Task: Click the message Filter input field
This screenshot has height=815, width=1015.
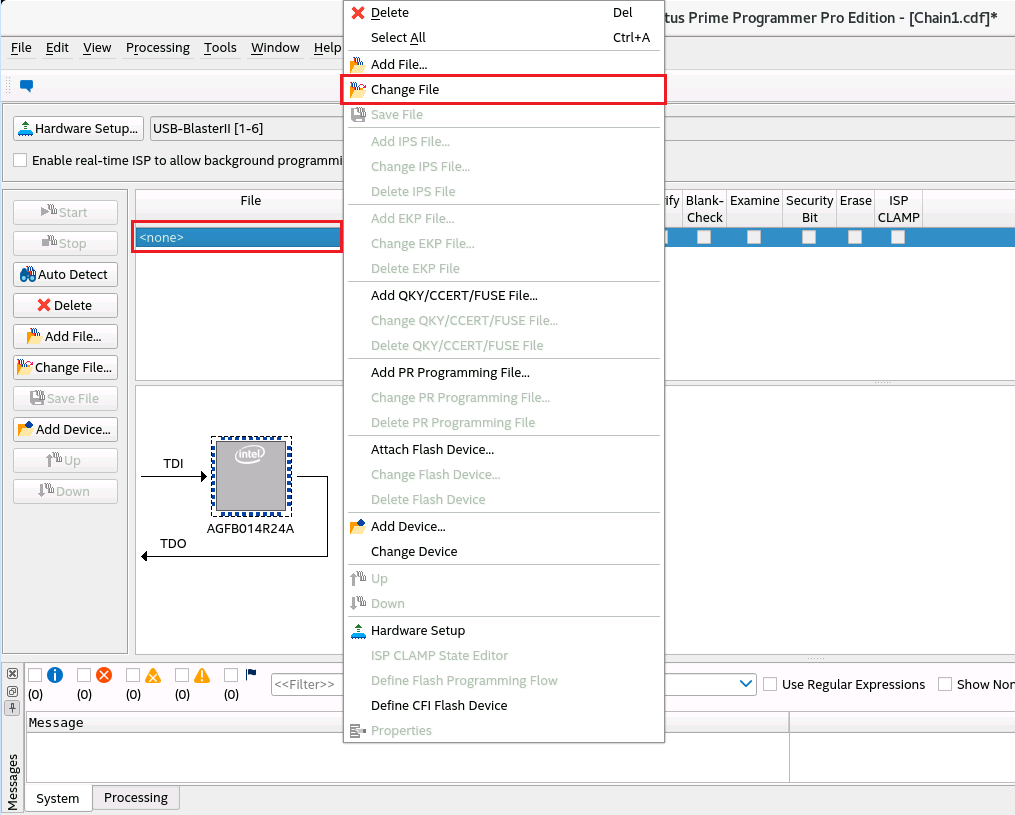Action: point(305,685)
